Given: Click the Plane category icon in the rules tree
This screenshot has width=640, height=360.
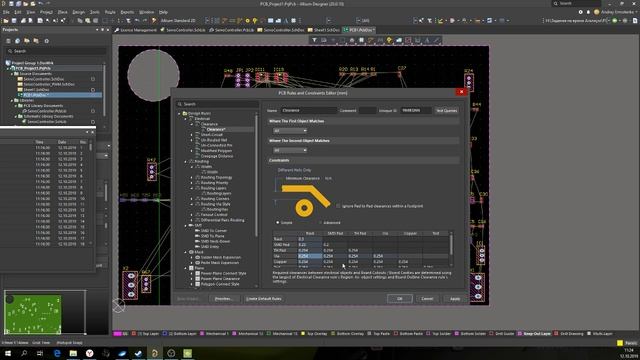Looking at the screenshot, I should (191, 268).
